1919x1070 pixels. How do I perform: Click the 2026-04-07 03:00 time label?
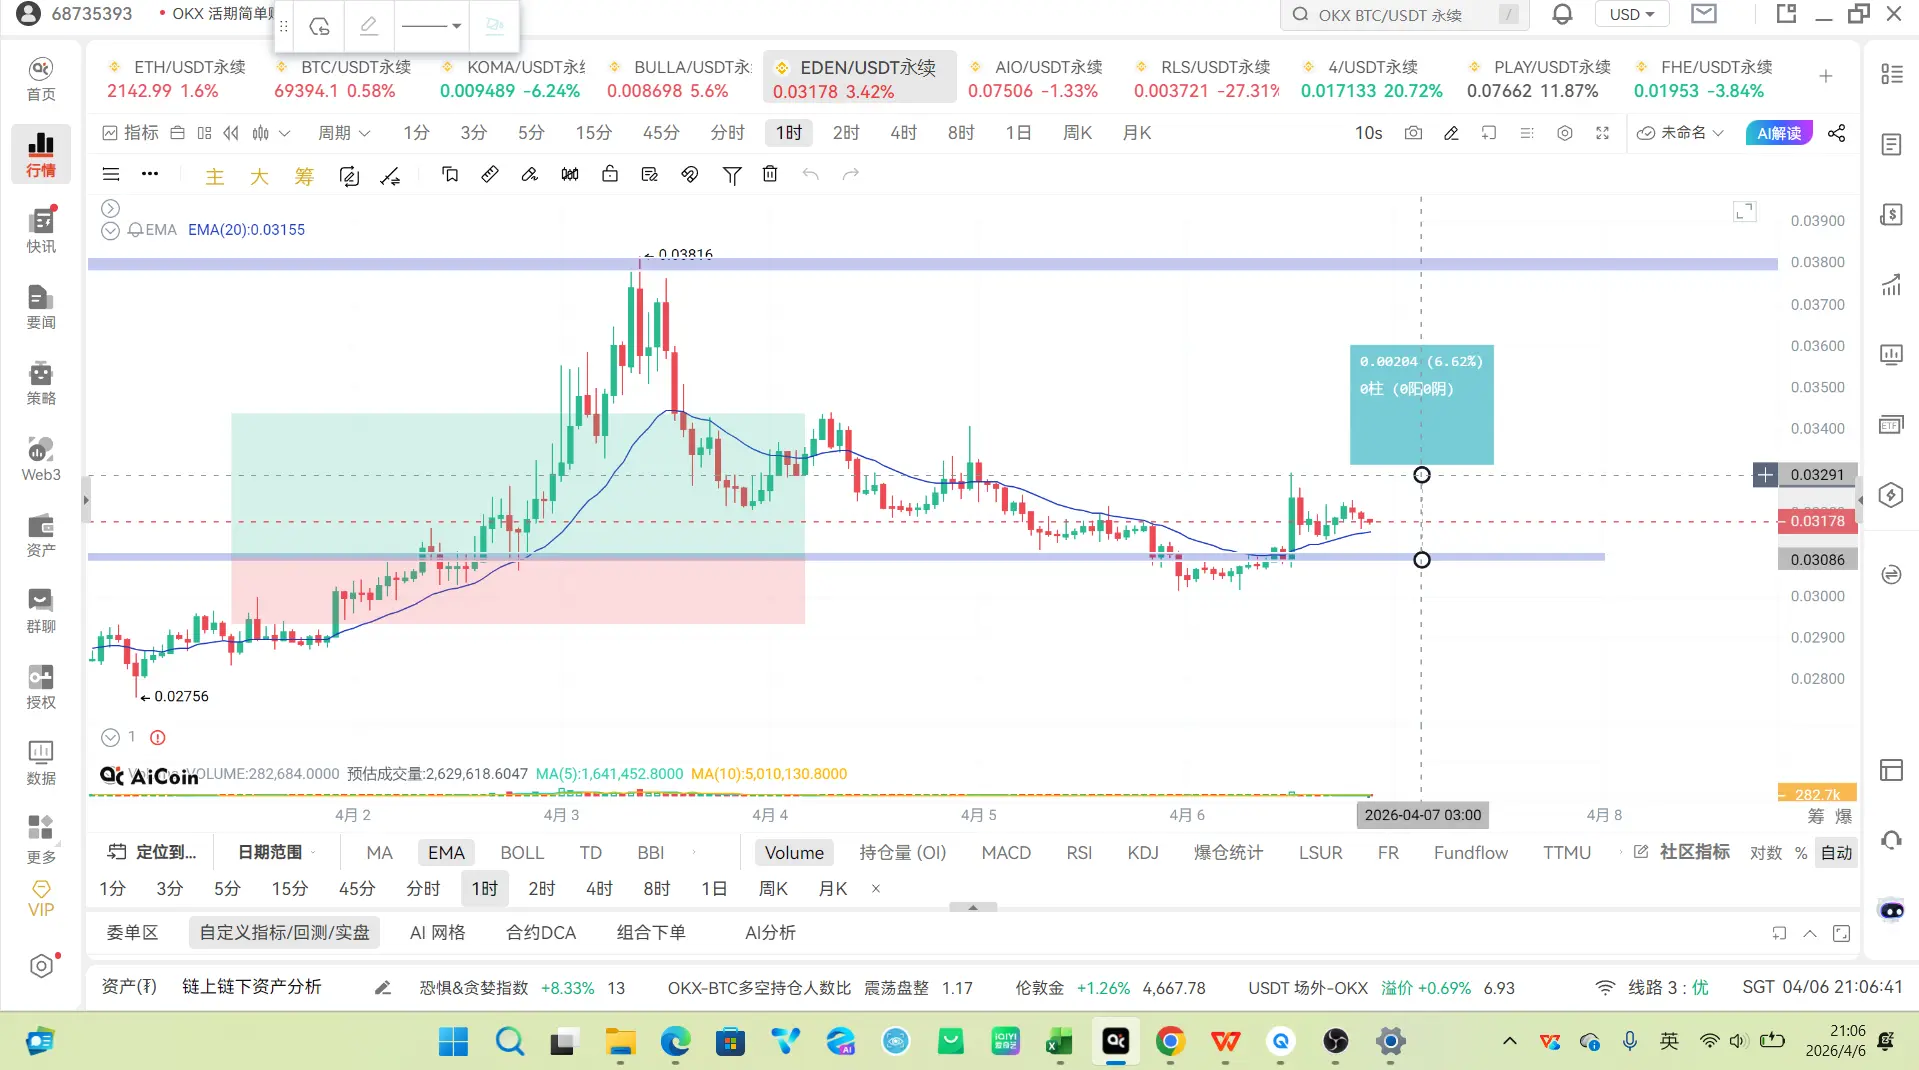1422,815
